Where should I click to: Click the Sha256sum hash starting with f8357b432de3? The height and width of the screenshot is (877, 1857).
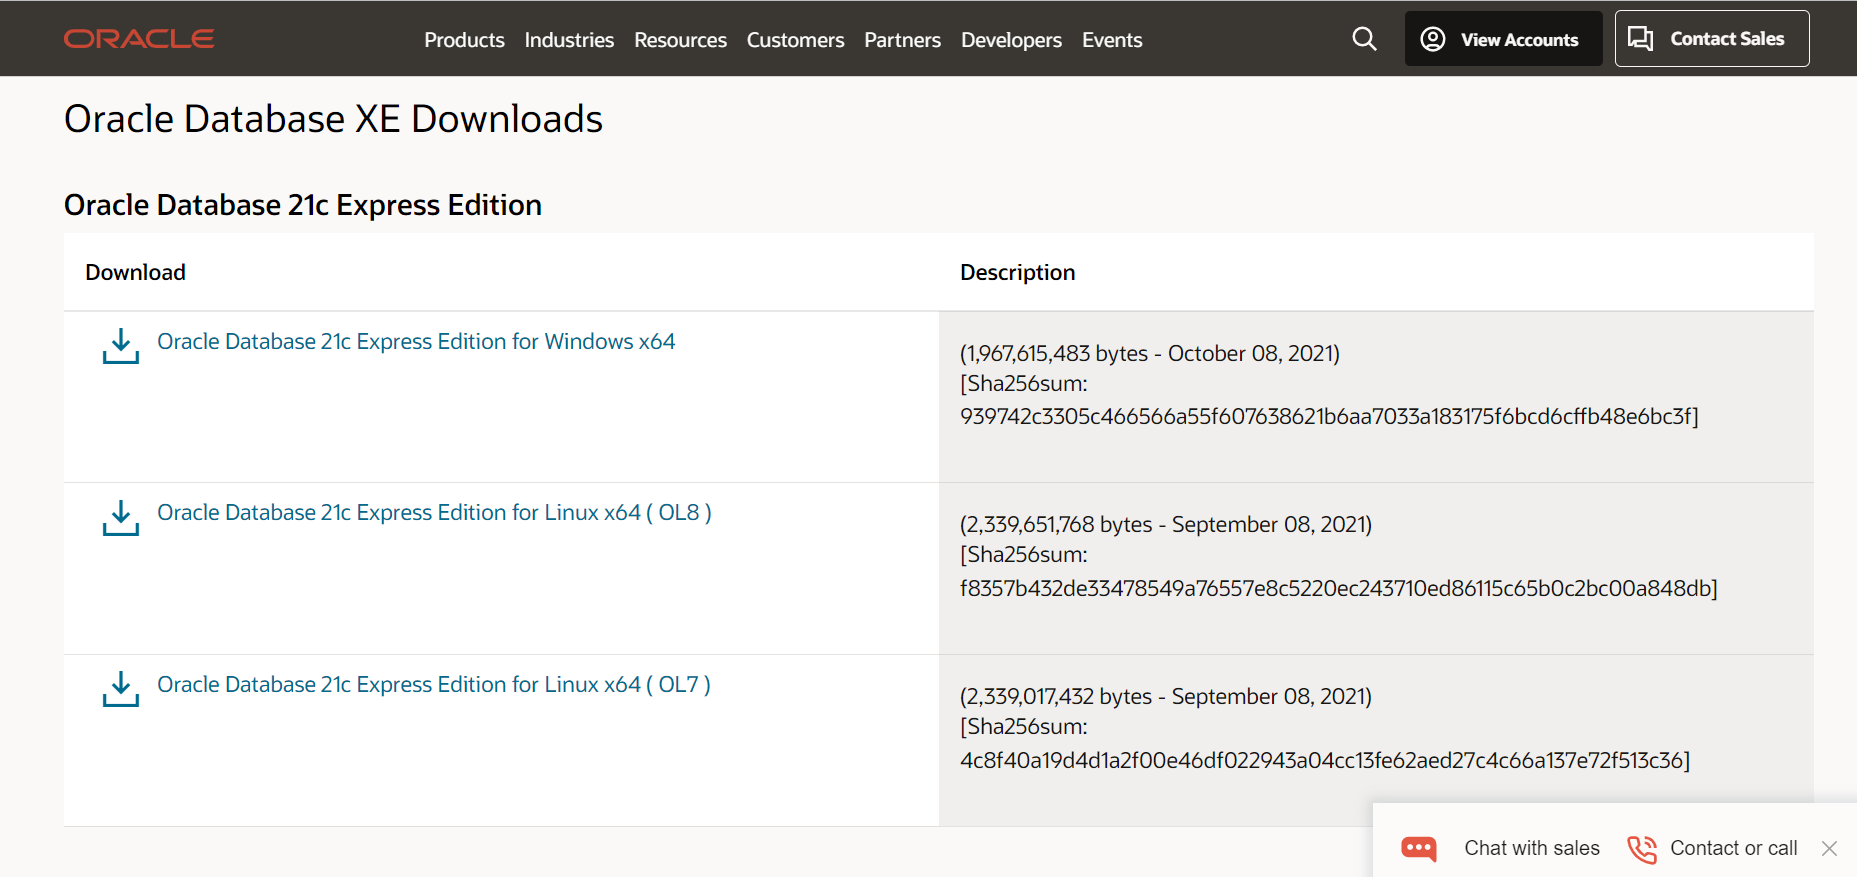pyautogui.click(x=1339, y=589)
